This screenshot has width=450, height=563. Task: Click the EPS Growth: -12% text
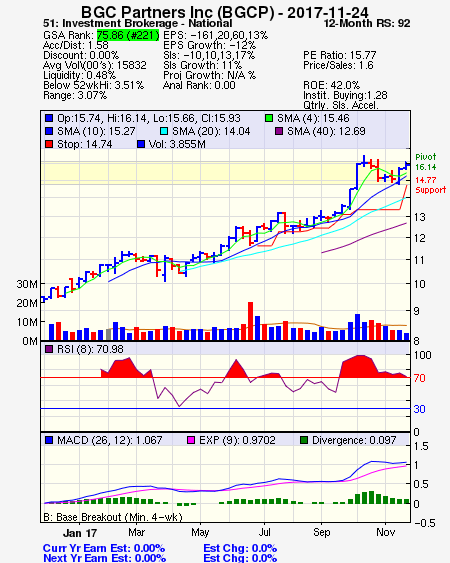(209, 45)
